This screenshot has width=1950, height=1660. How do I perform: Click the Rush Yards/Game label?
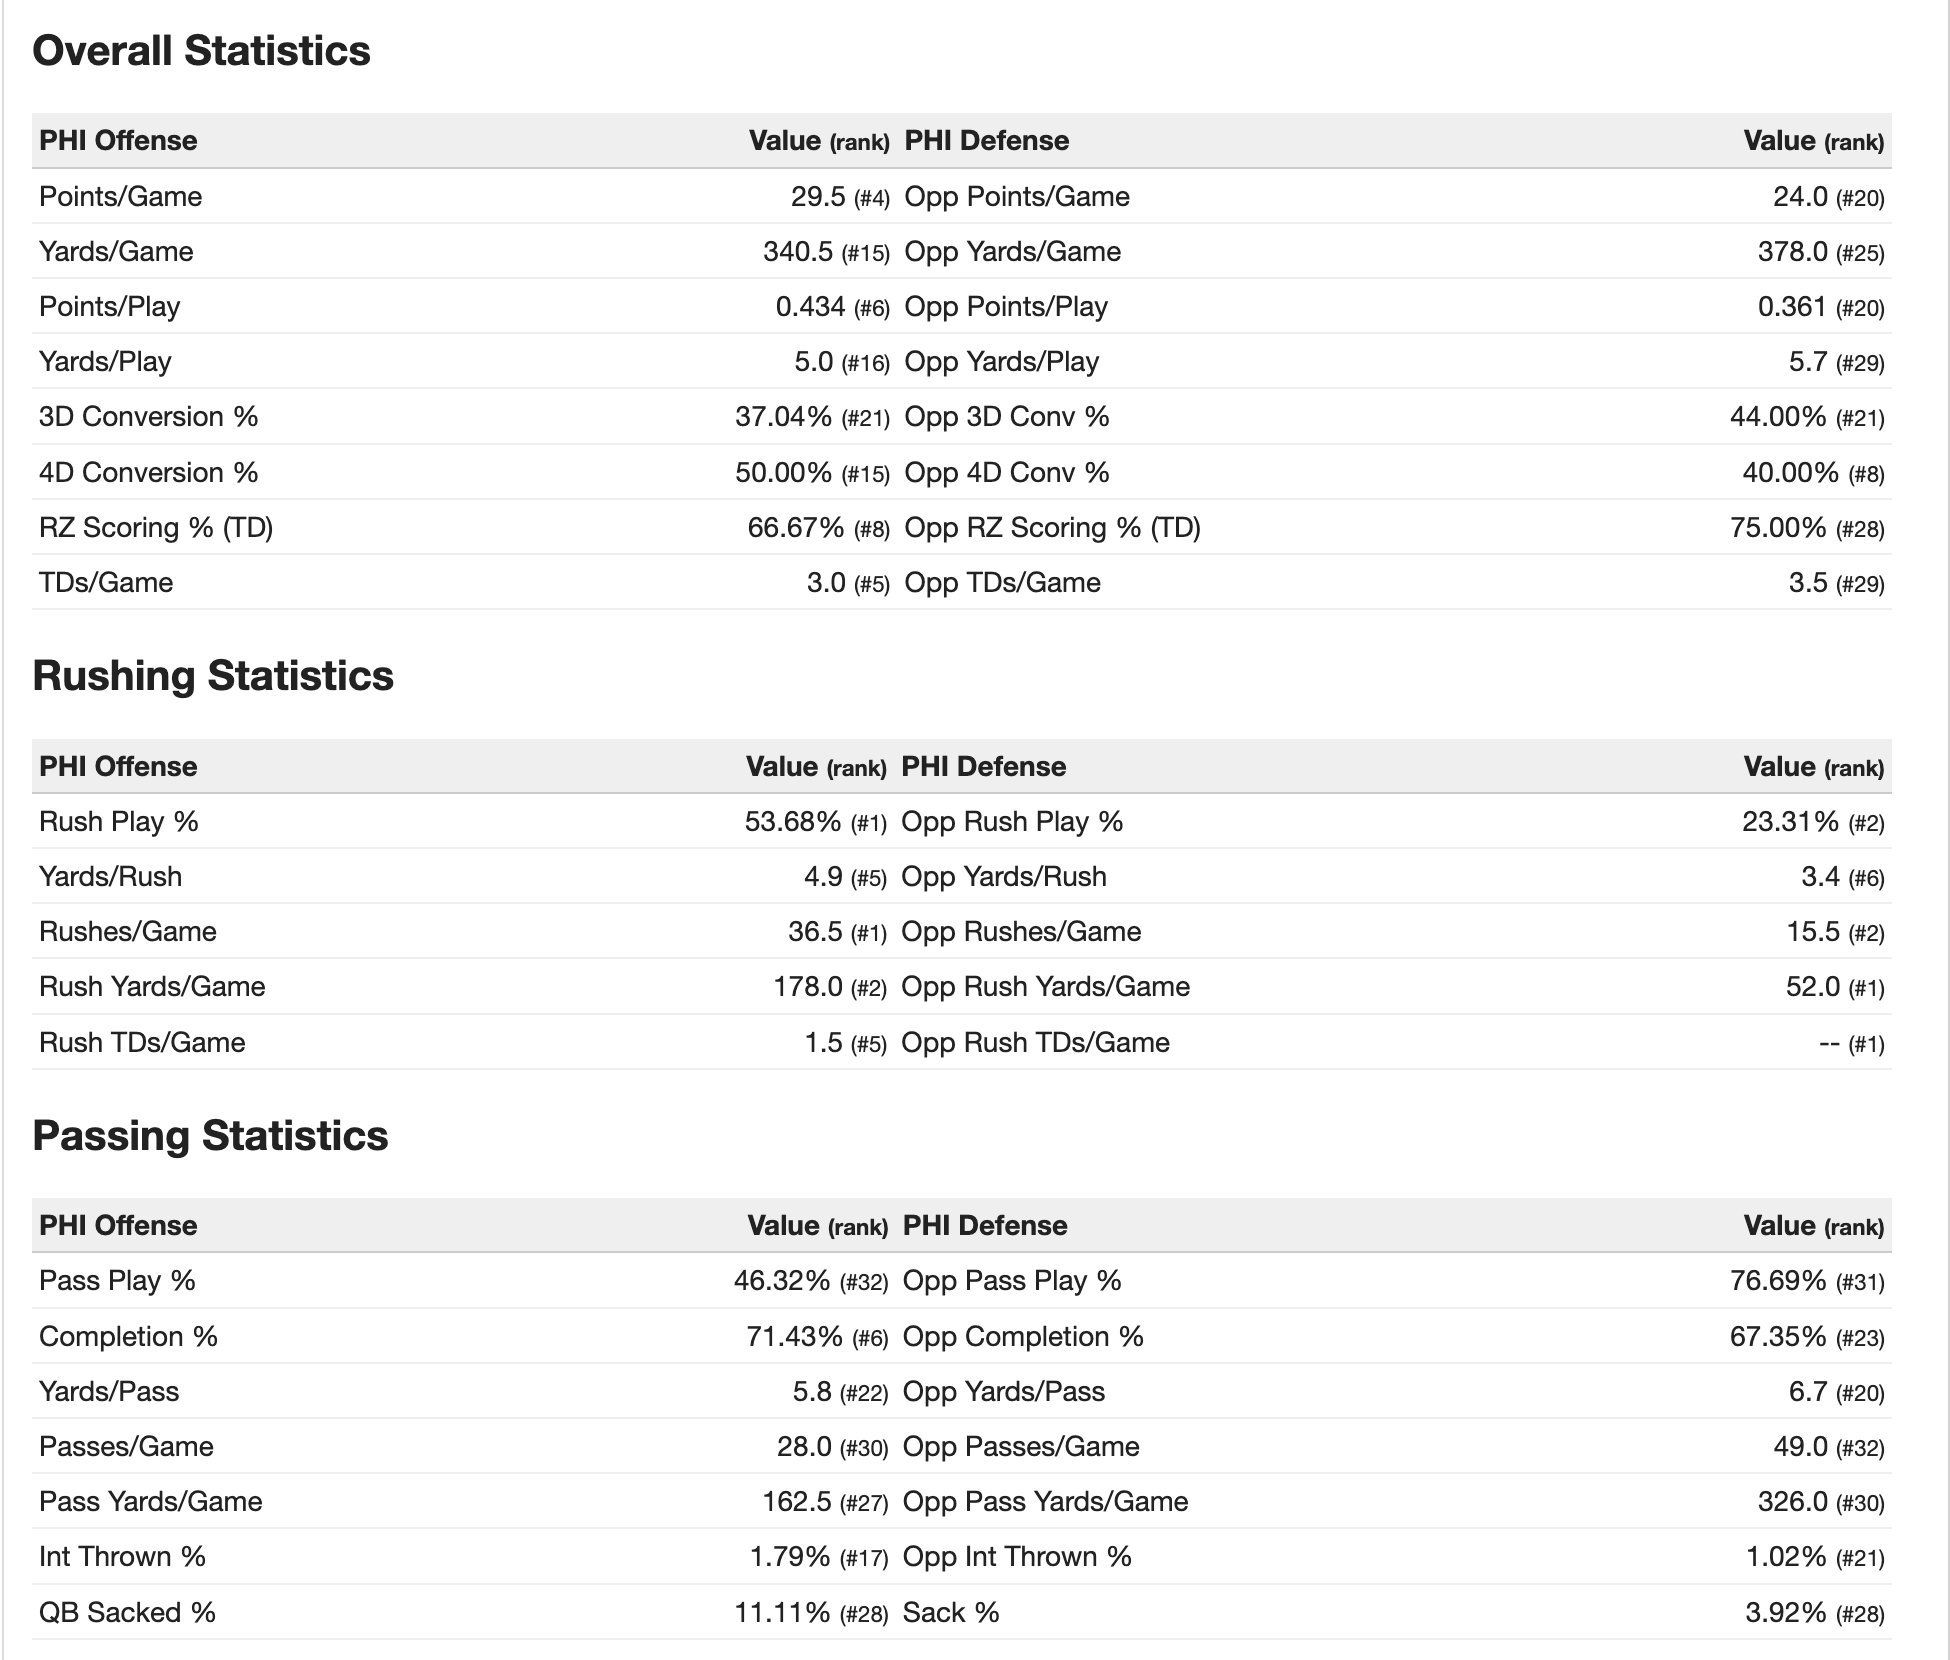click(152, 986)
